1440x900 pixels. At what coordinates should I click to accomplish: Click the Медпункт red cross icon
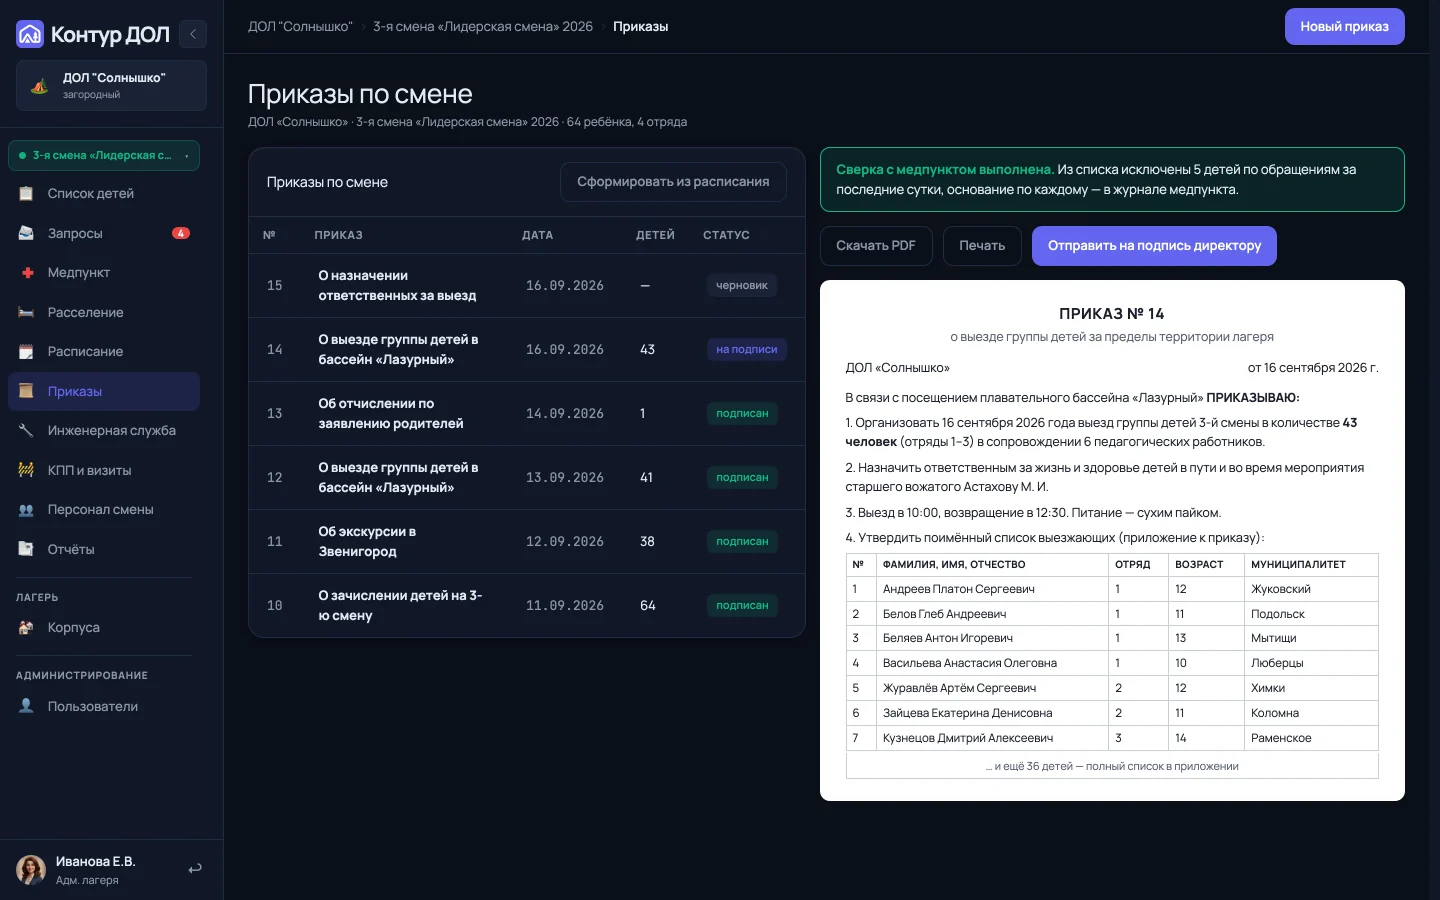27,273
